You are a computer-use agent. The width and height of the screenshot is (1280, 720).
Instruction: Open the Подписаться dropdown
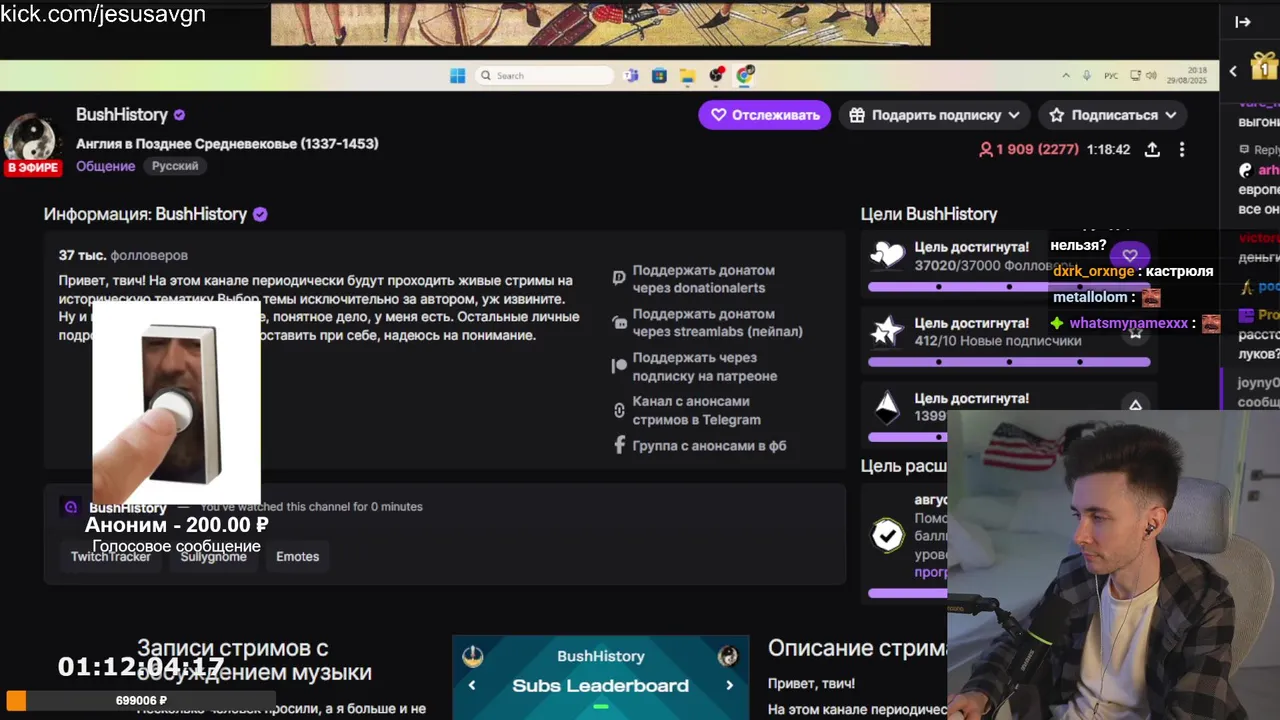[1112, 115]
